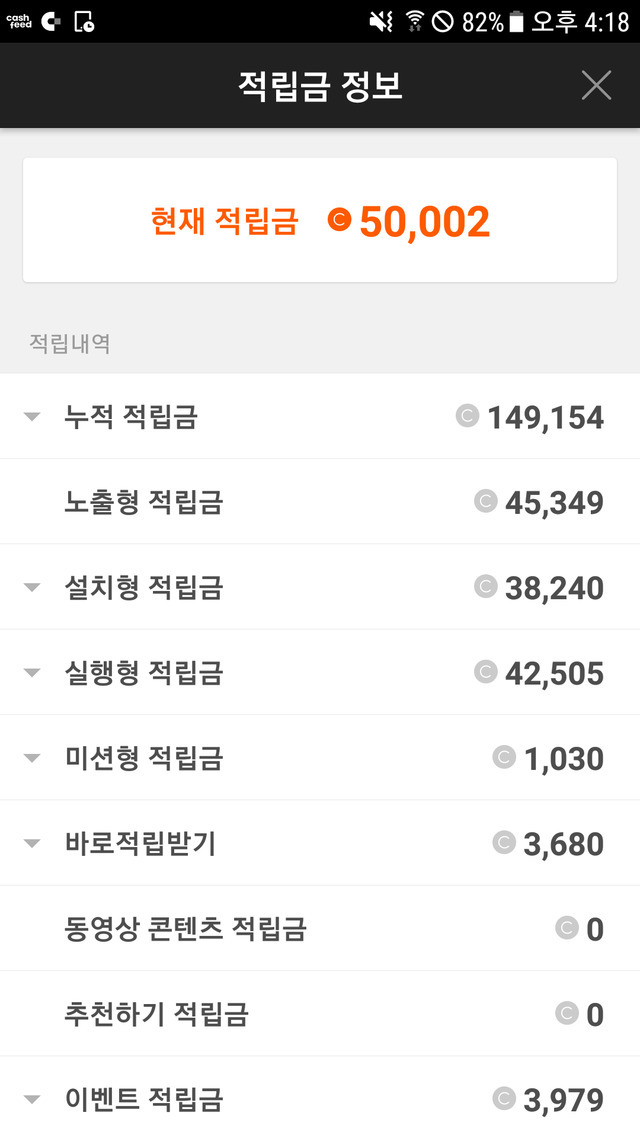Tap the coin icon next to 1,030
Viewport: 640px width, 1138px height.
pyautogui.click(x=504, y=757)
